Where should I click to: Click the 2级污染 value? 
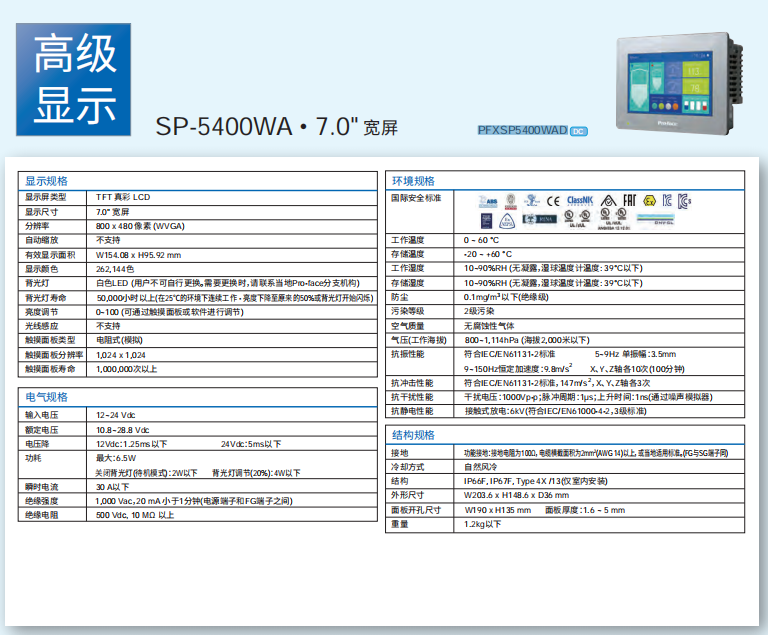[479, 311]
